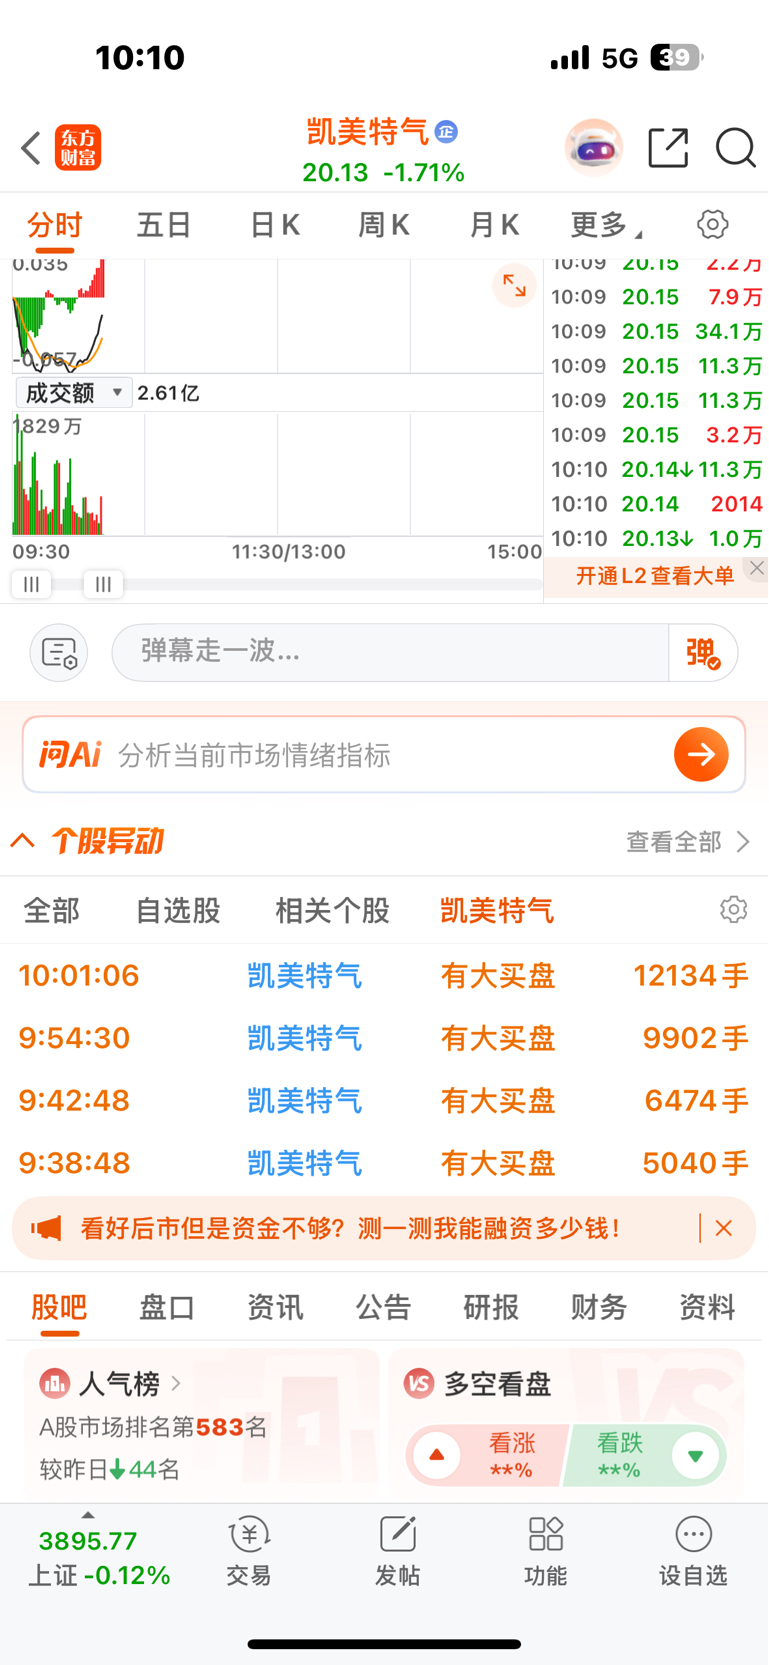Open the 公告 tab
Image resolution: width=769 pixels, height=1665 pixels.
click(383, 1307)
